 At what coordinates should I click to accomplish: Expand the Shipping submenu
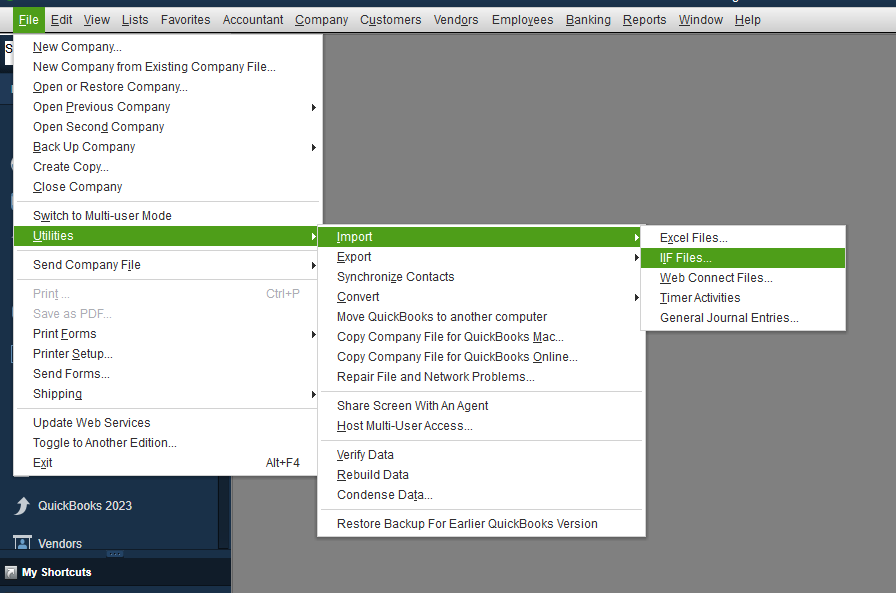click(x=166, y=394)
